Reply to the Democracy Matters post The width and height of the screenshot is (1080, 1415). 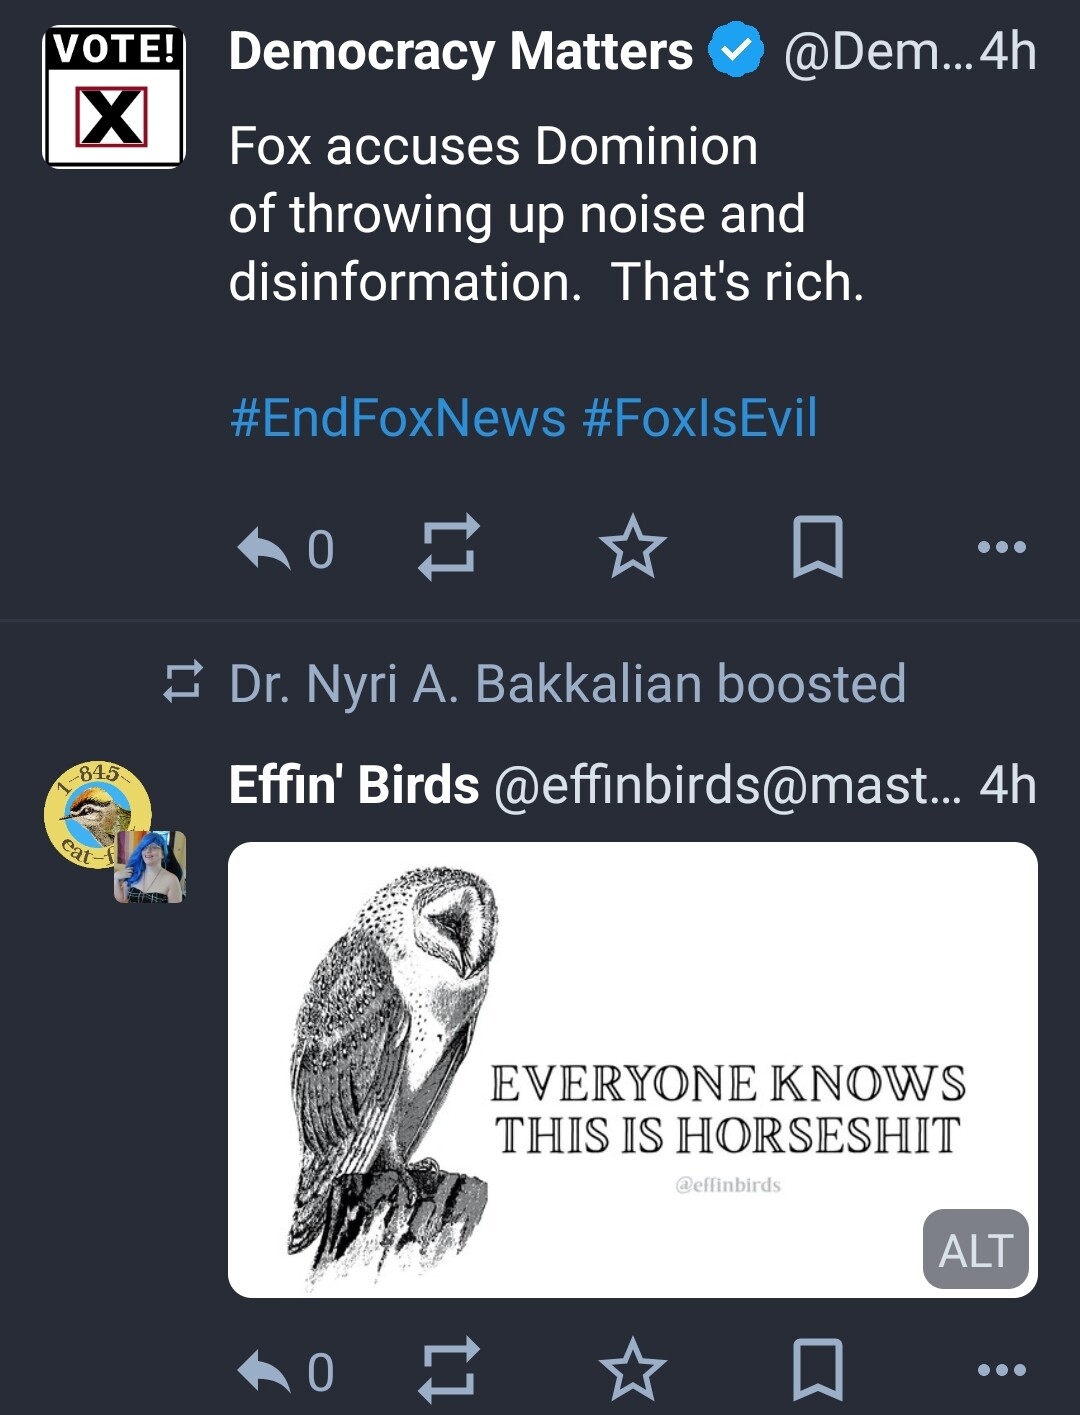tap(264, 548)
